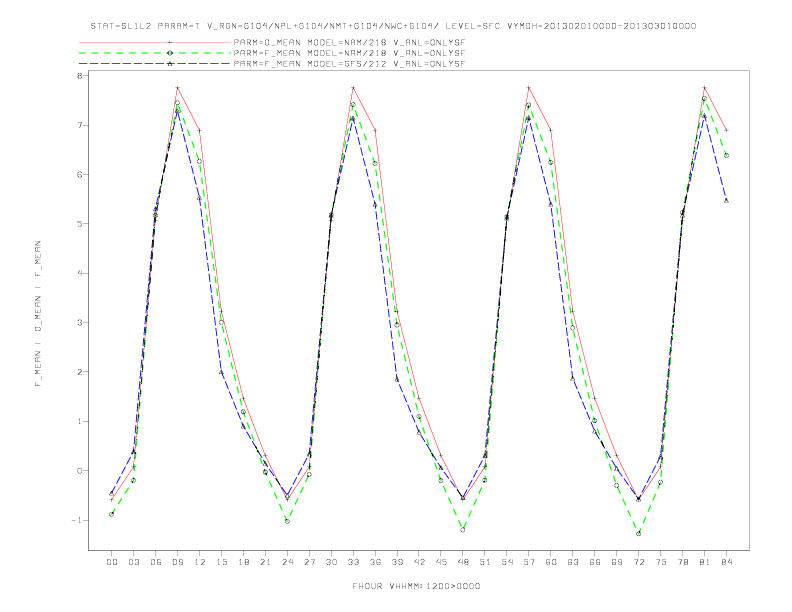Click x-axis tick label 45

(441, 562)
